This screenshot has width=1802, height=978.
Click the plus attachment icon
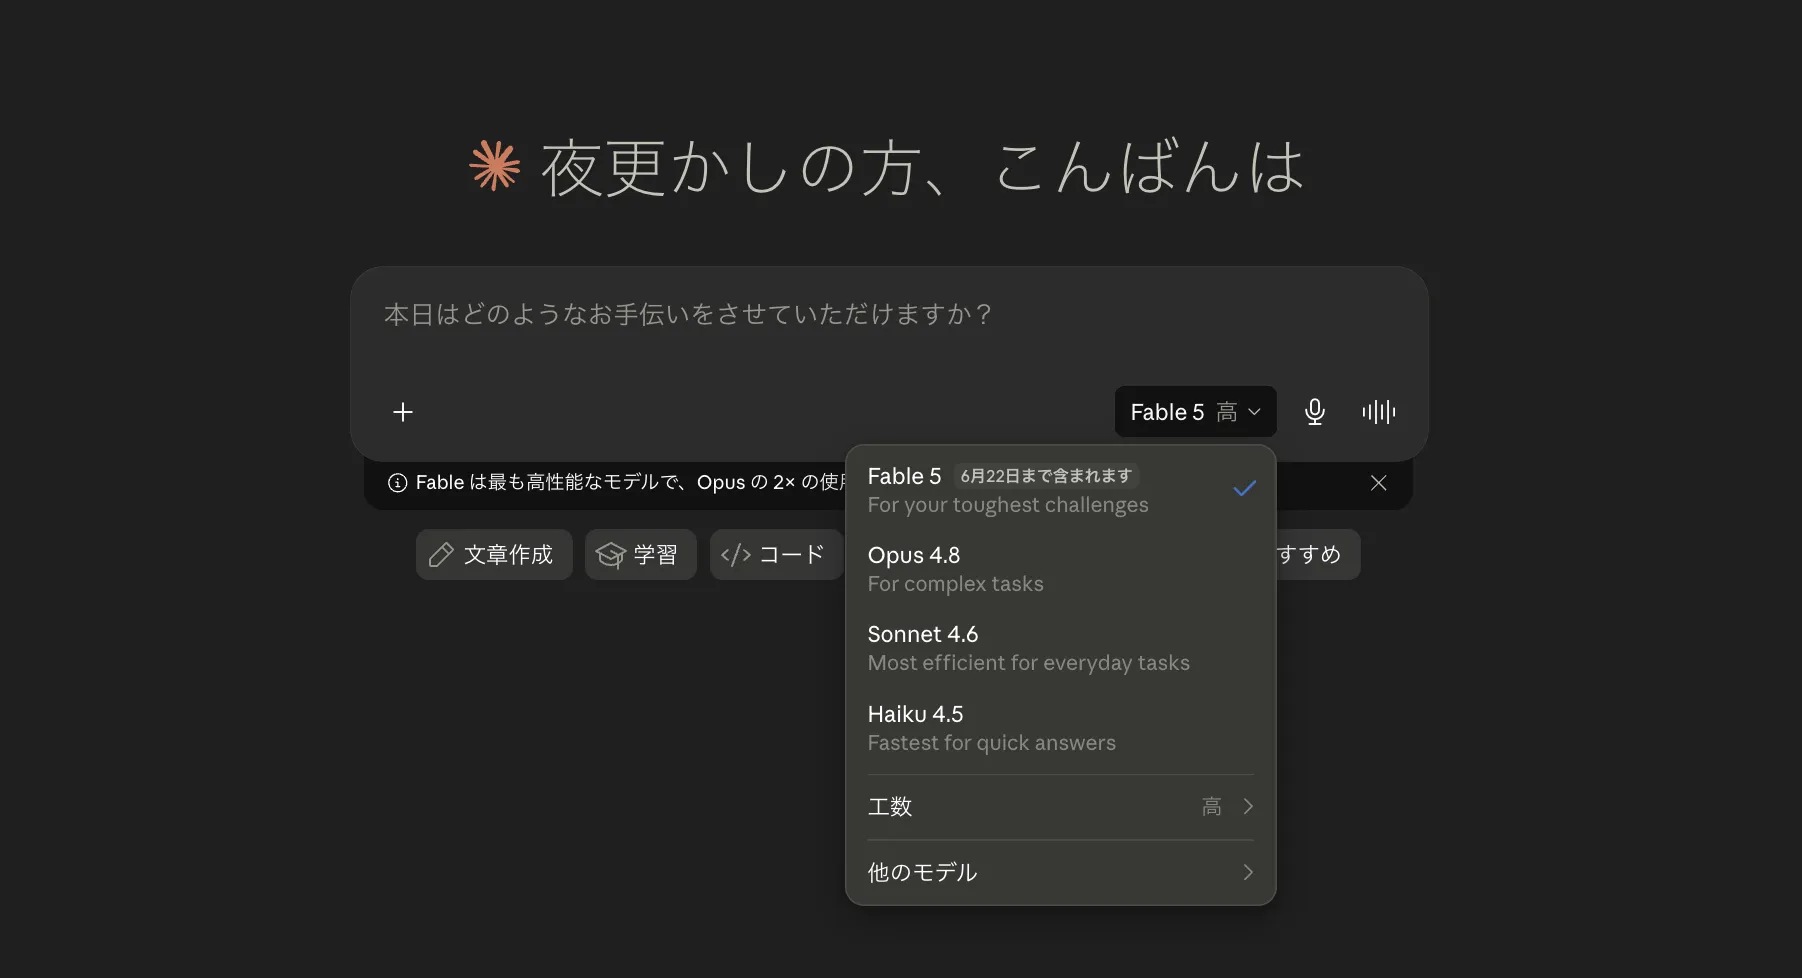click(403, 412)
